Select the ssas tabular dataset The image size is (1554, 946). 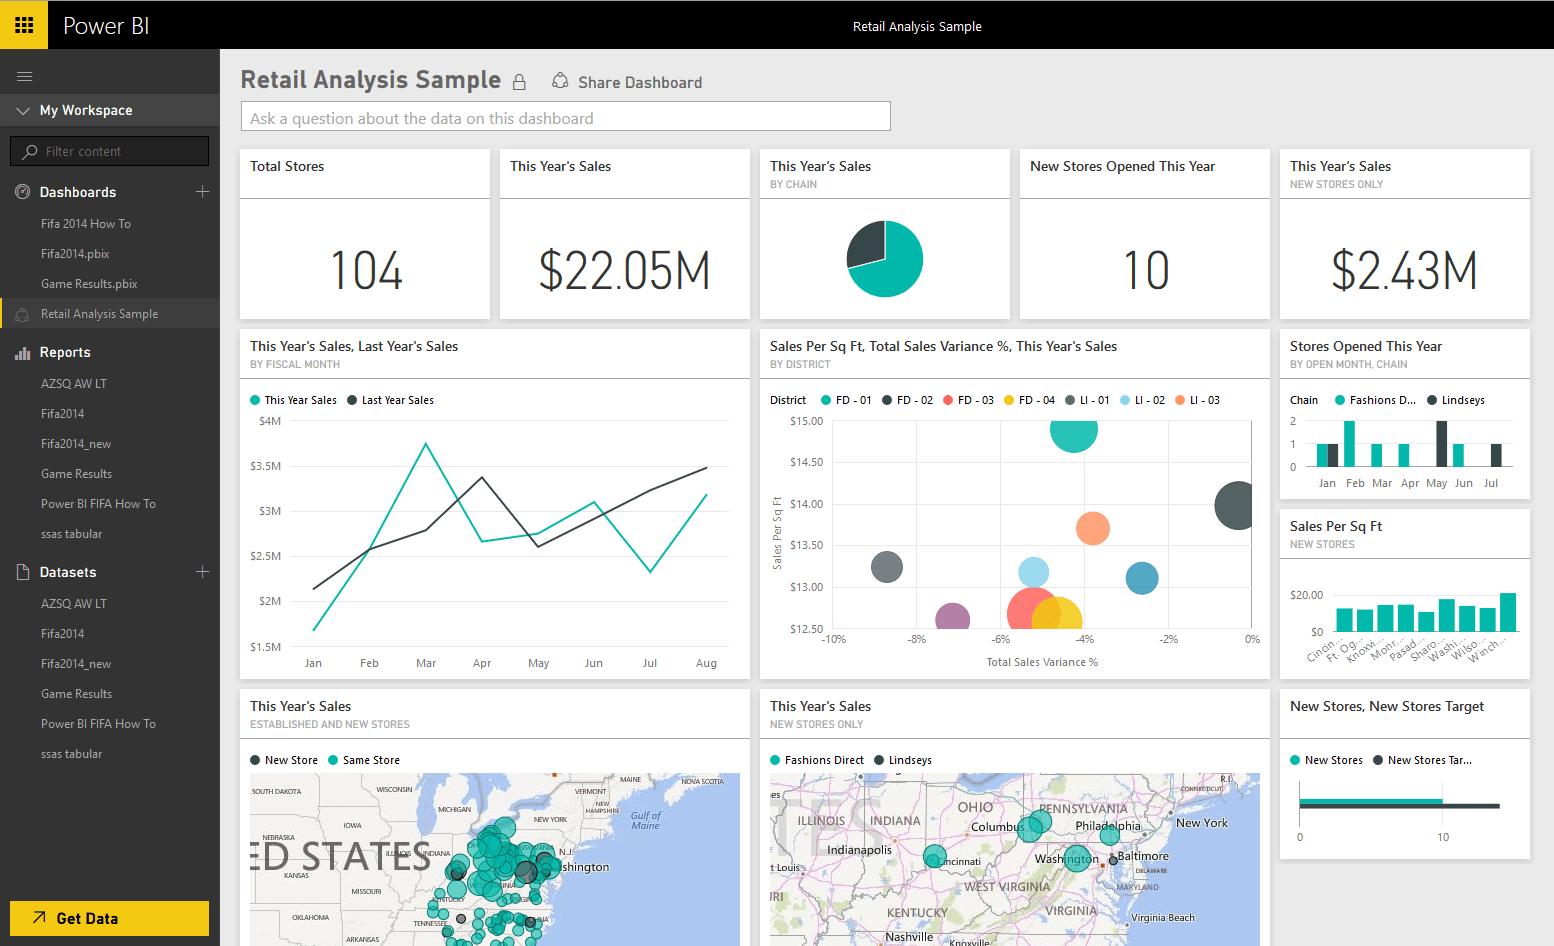(71, 753)
